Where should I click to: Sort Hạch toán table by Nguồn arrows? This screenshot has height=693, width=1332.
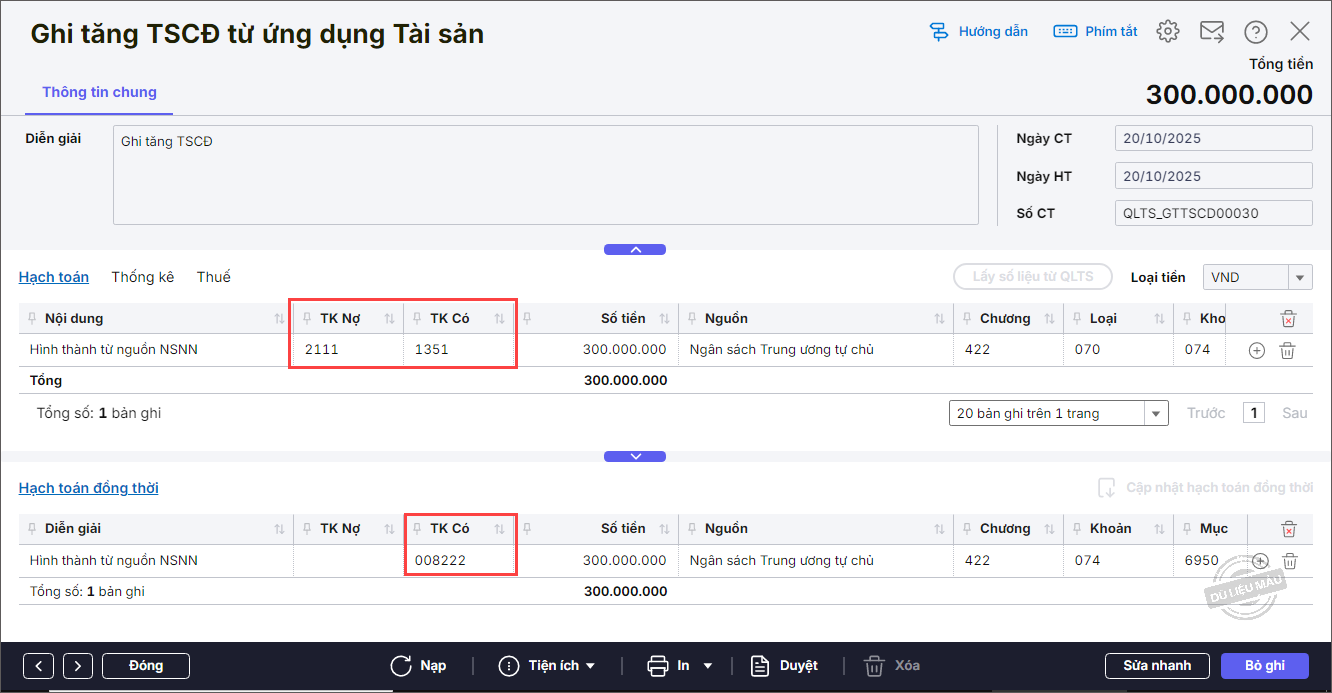pos(939,319)
